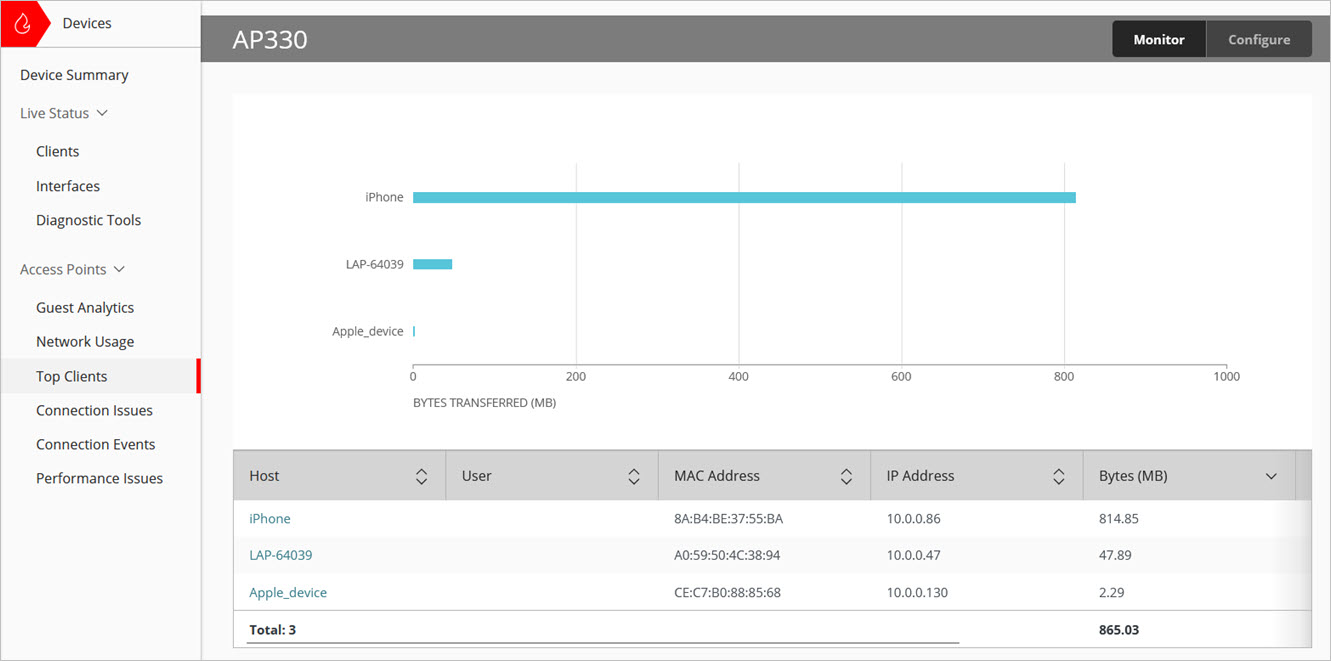Image resolution: width=1331 pixels, height=661 pixels.
Task: Open Connection Events page
Action: 96,443
